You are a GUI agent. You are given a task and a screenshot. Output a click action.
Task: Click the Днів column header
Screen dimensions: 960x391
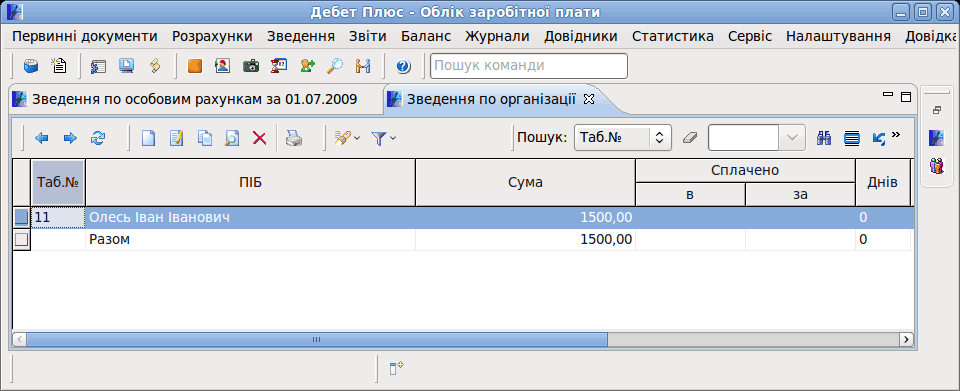click(x=882, y=182)
